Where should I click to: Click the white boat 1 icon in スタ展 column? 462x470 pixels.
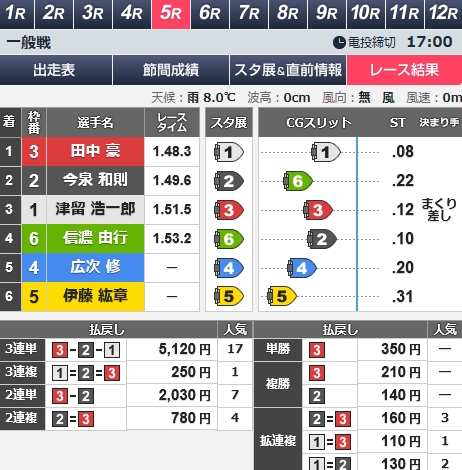[229, 152]
